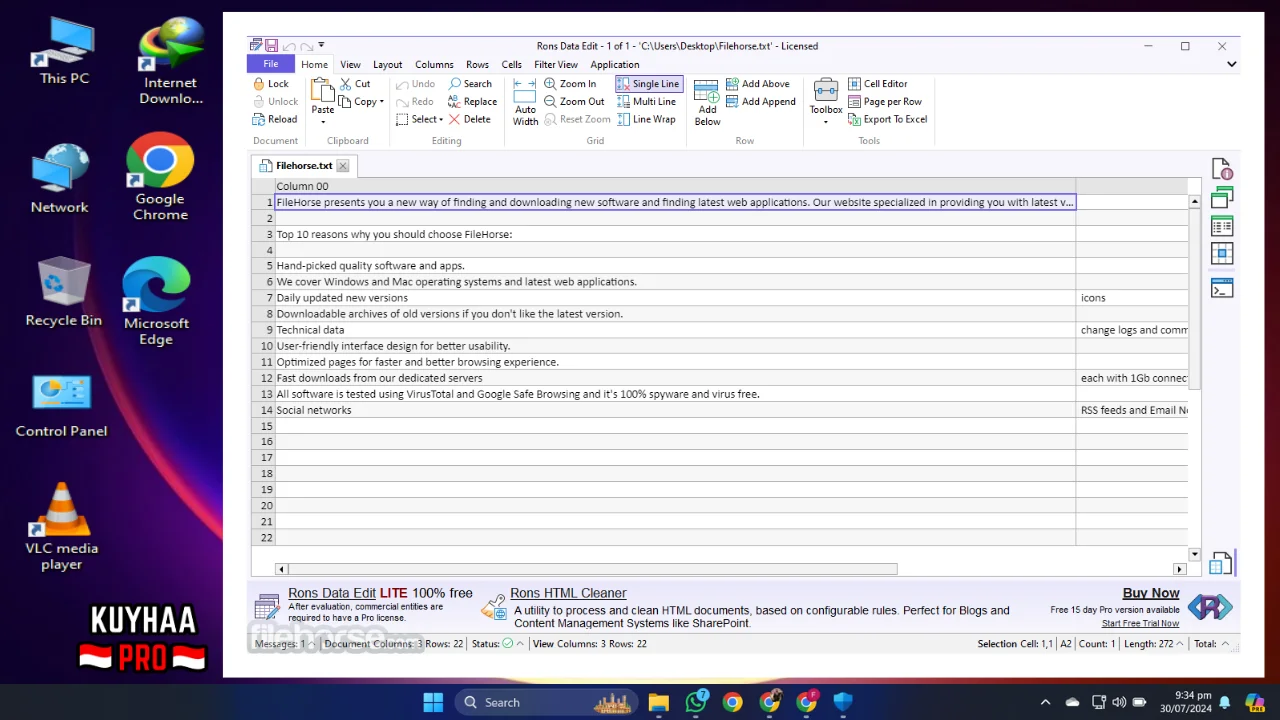Enable Line Wrap in the grid
Screen dimensions: 1280x720
point(646,119)
